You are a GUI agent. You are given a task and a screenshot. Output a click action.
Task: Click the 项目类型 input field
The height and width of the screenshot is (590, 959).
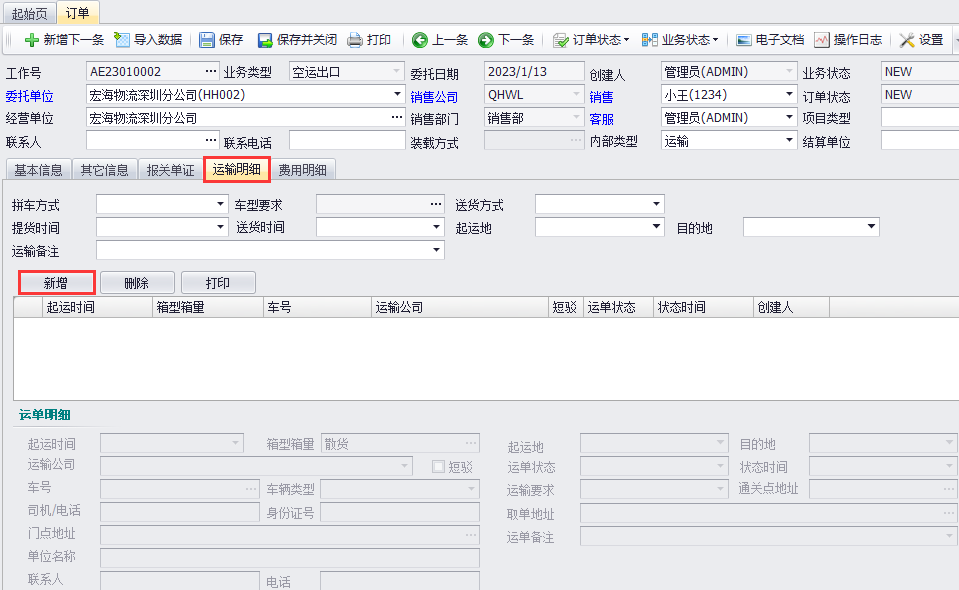tap(920, 117)
